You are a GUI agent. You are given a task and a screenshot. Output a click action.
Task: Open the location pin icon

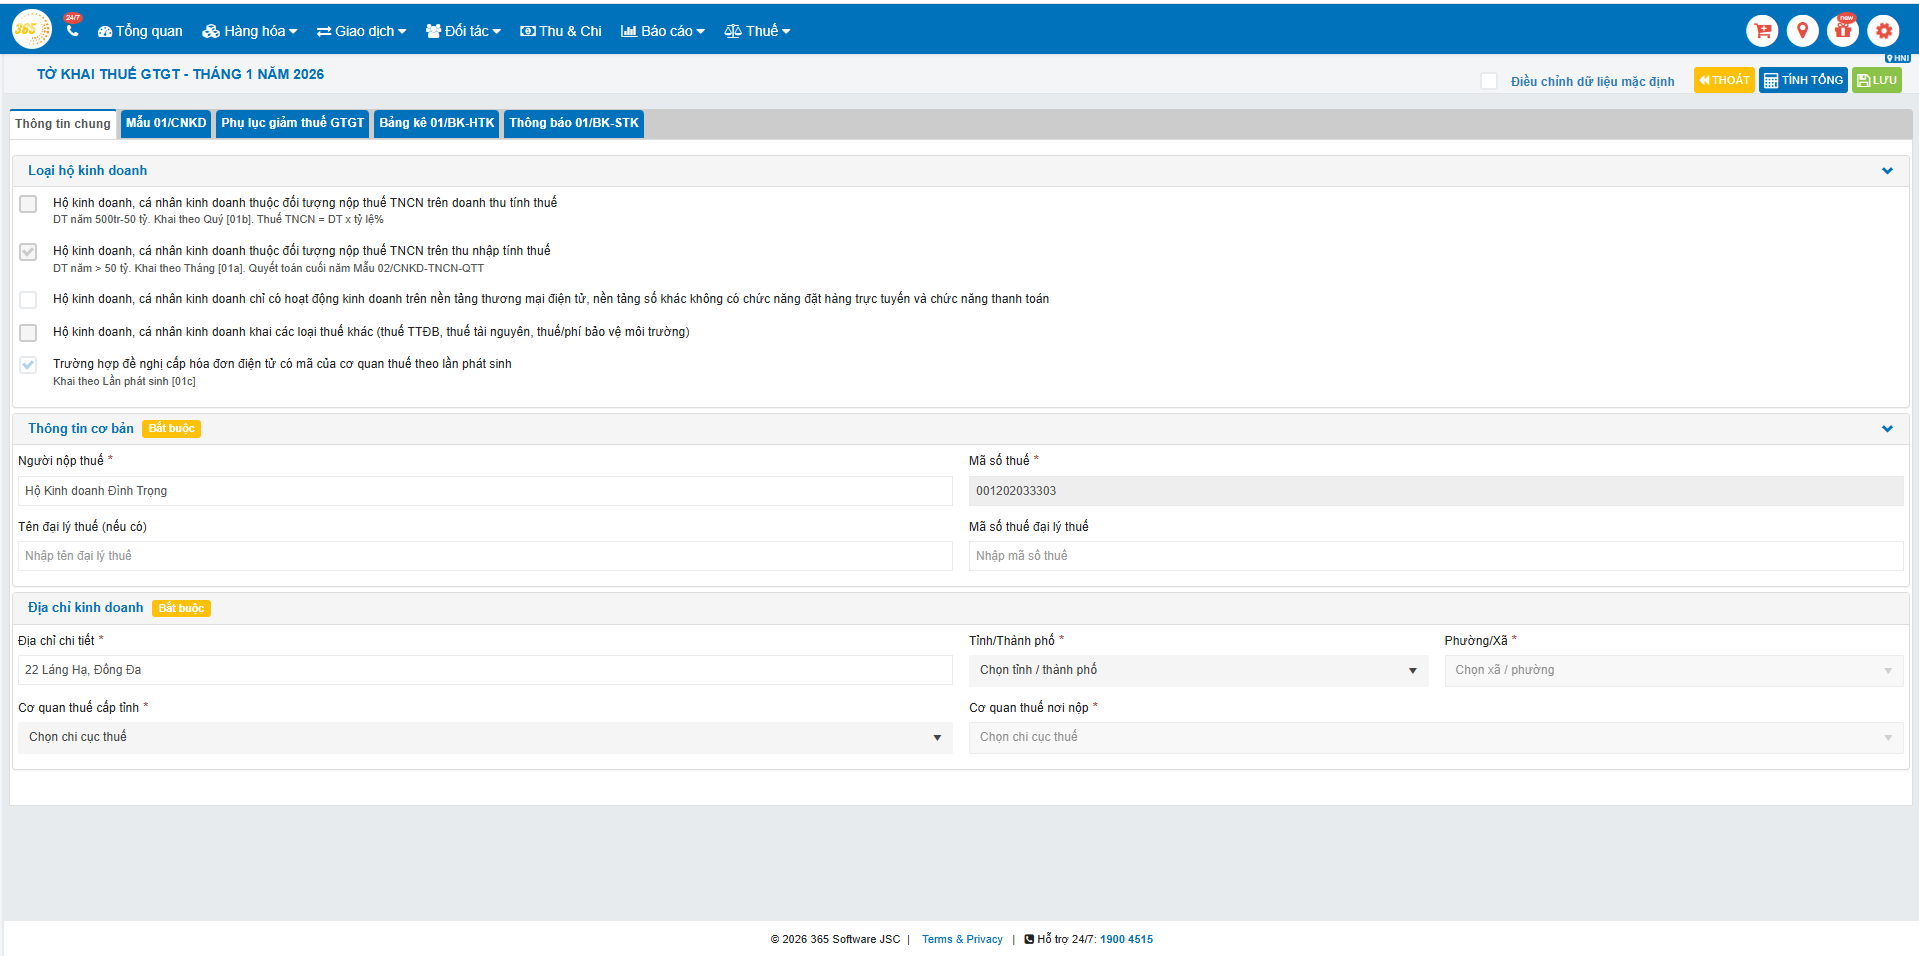pos(1802,31)
